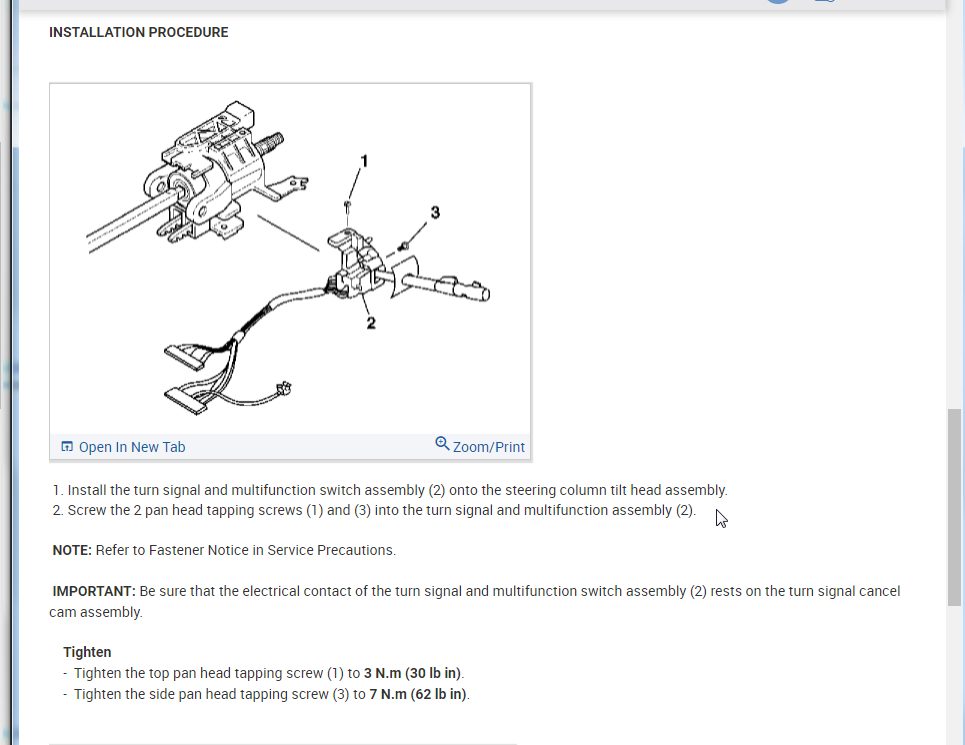The height and width of the screenshot is (745, 965).
Task: Click the INSTALLATION PROCEDURE heading
Action: point(138,33)
